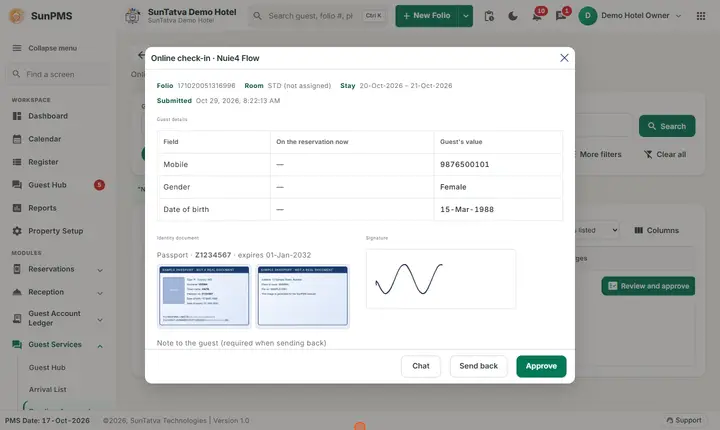Open Property Setup from the sidebar

pyautogui.click(x=58, y=231)
